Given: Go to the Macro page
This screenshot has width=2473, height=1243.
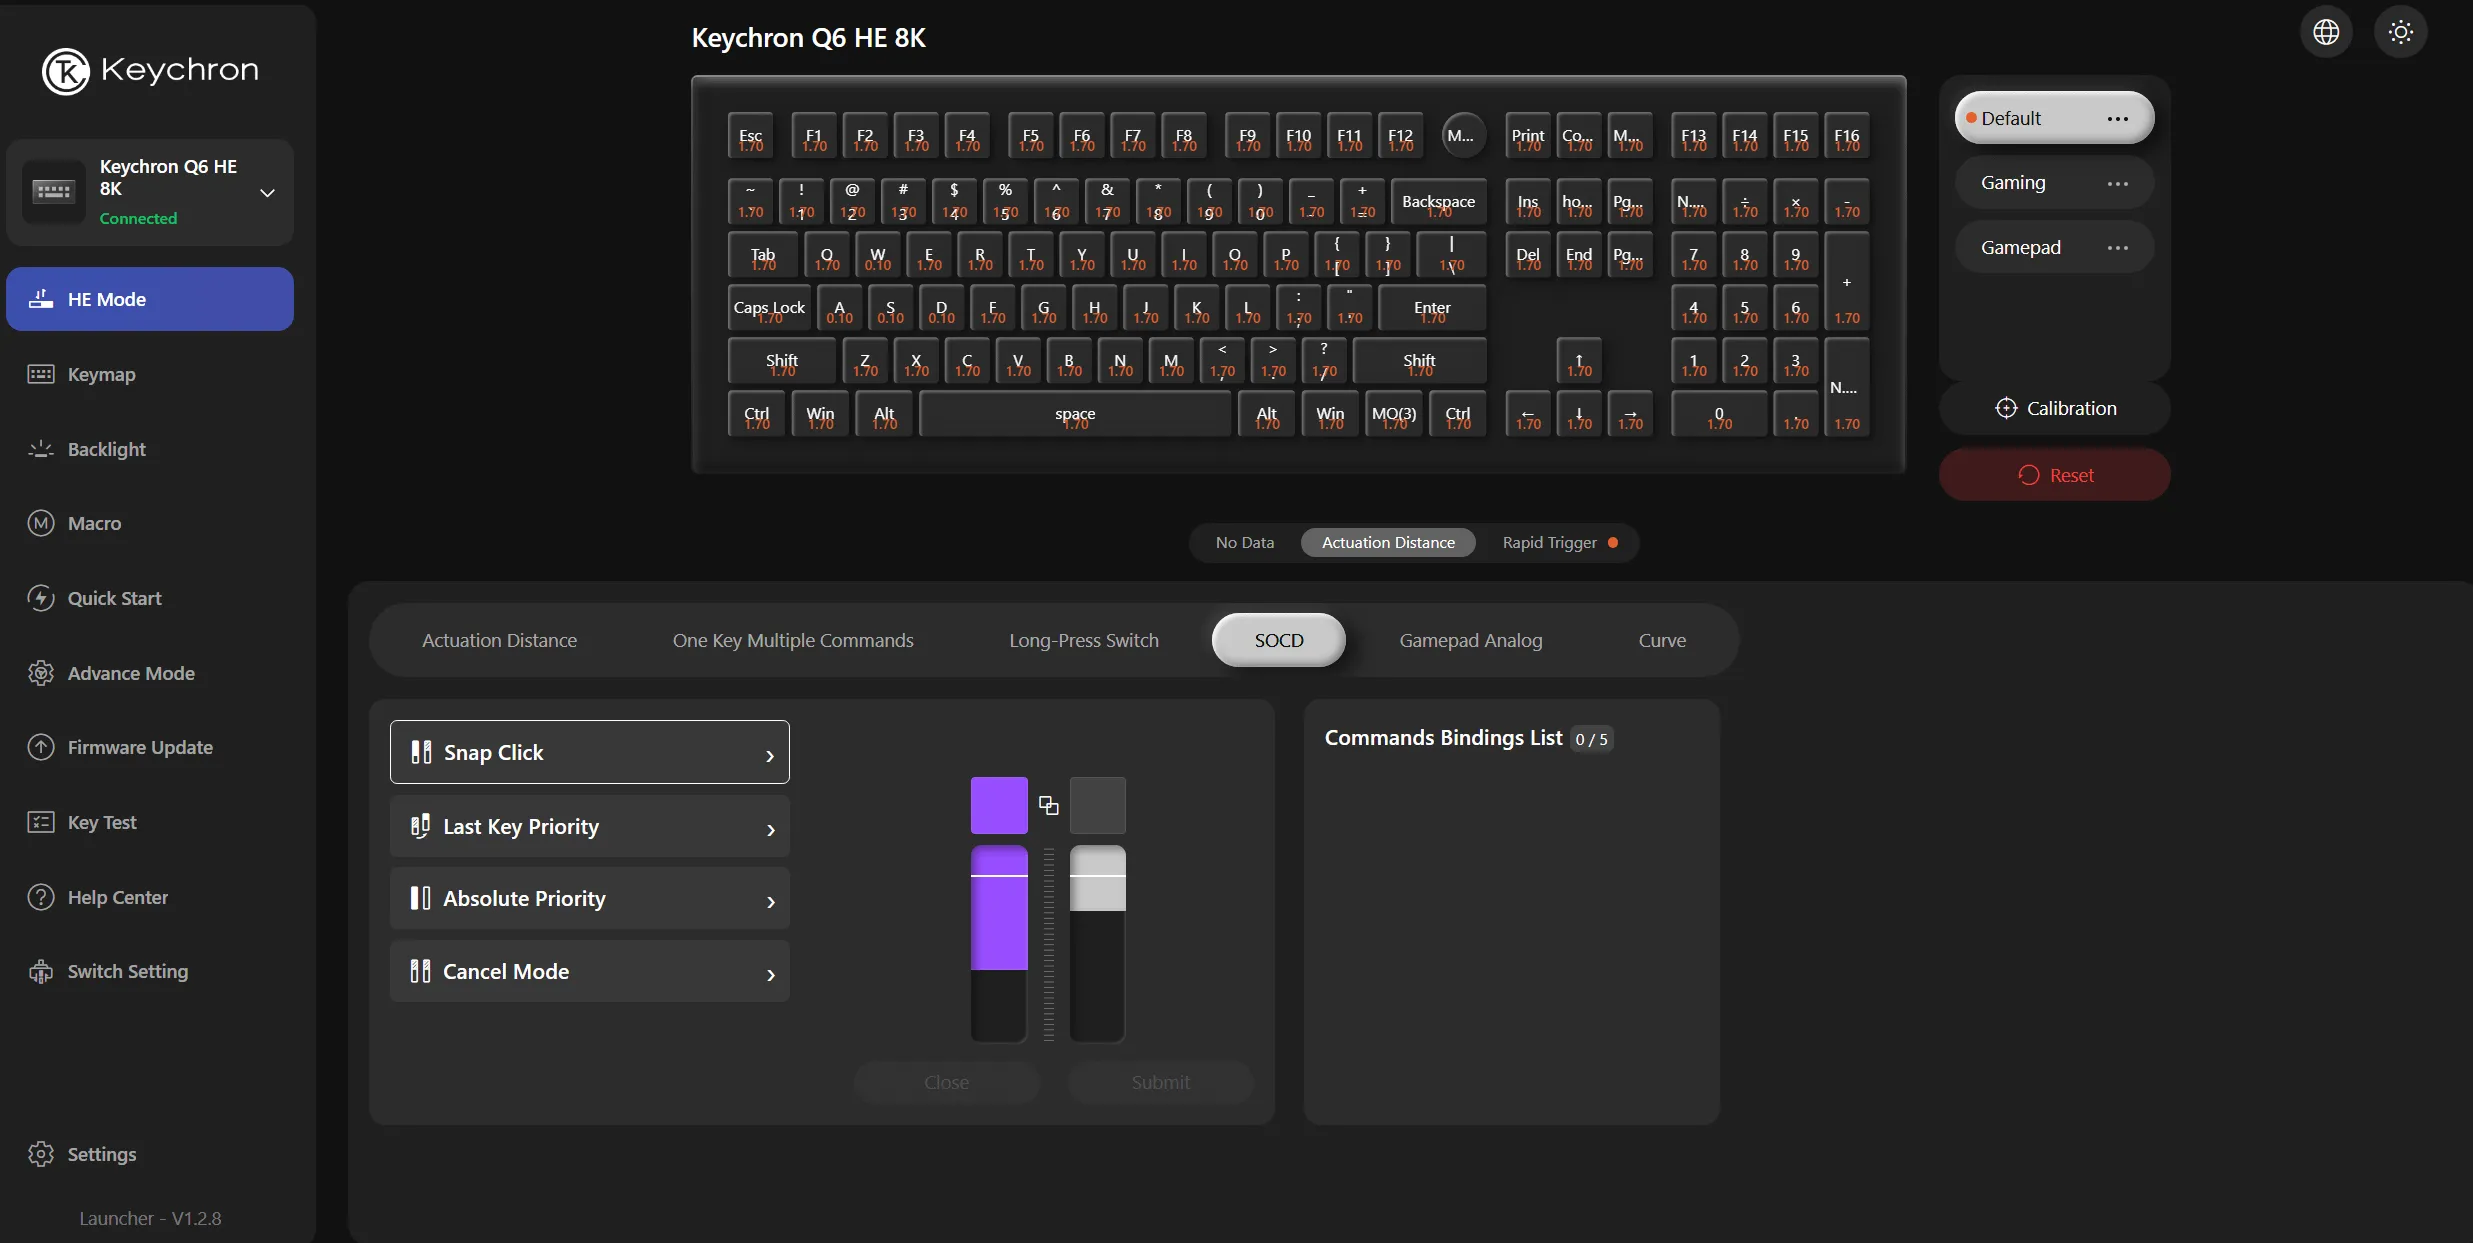Looking at the screenshot, I should pos(94,523).
